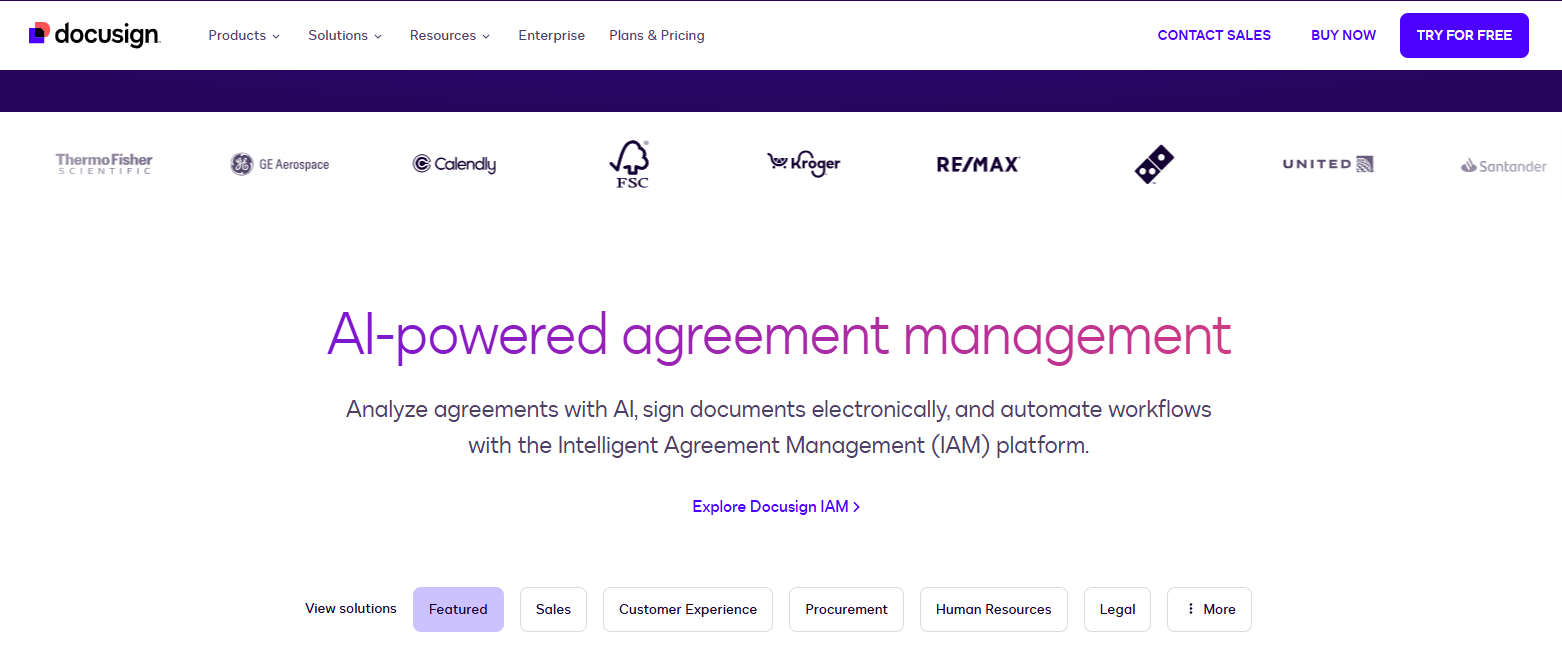
Task: Click the FSC certification logo
Action: 629,163
